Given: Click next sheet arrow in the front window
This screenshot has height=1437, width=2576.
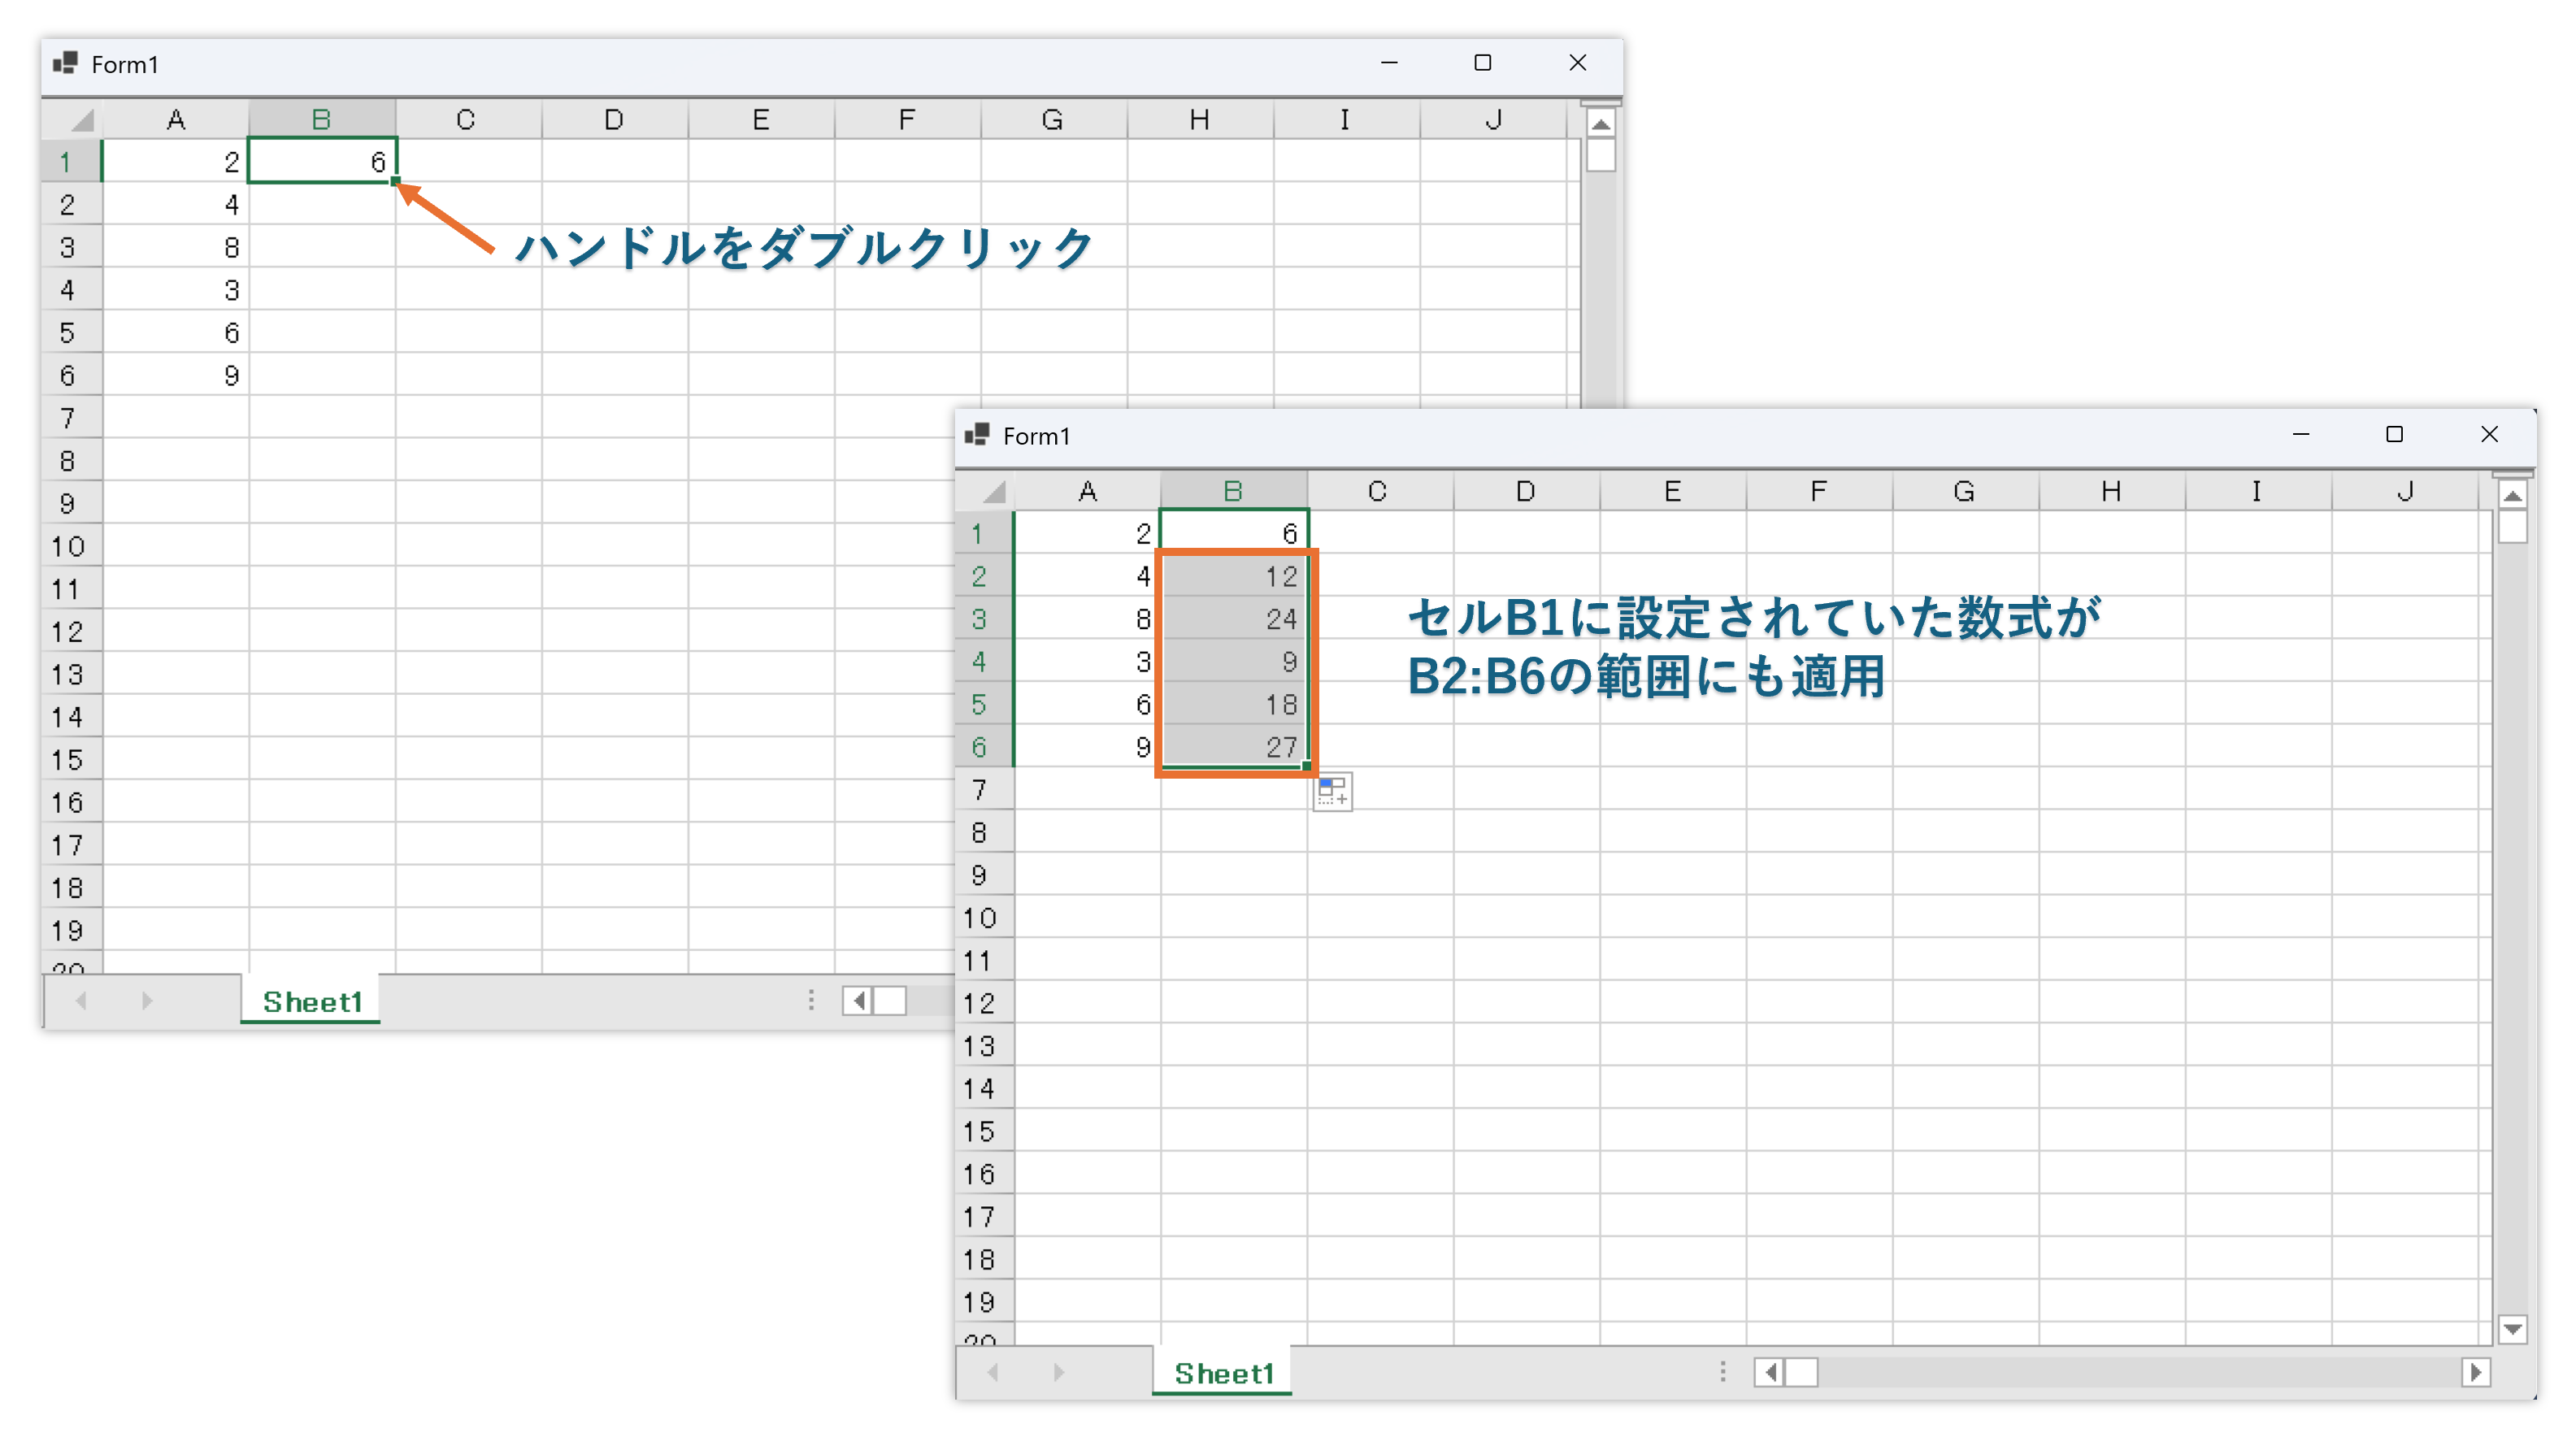Looking at the screenshot, I should pos(1059,1372).
